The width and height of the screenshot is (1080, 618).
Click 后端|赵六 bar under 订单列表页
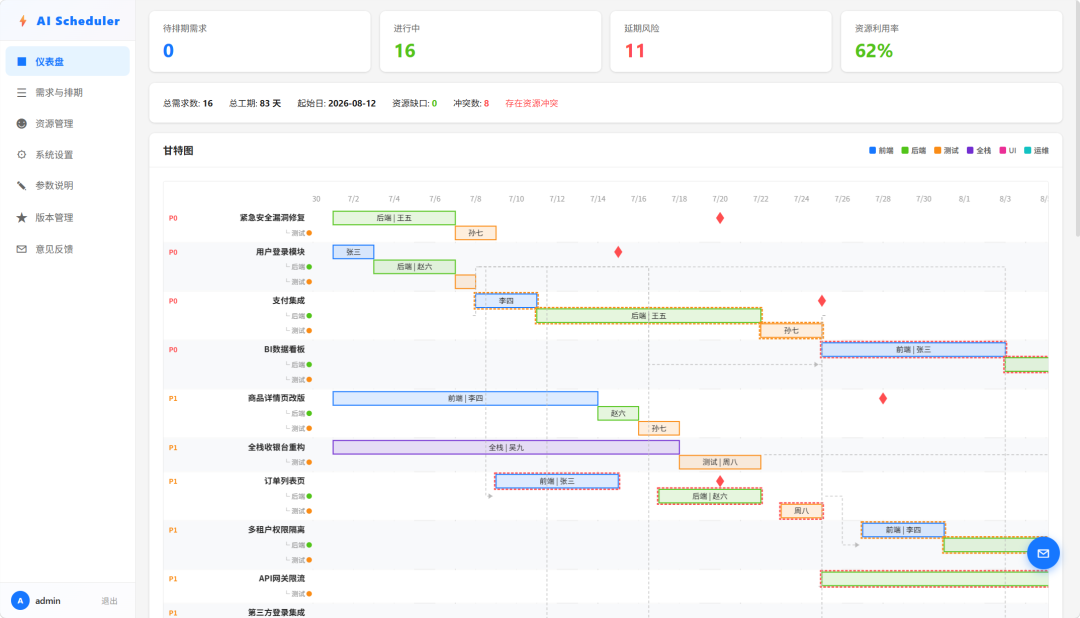click(709, 496)
